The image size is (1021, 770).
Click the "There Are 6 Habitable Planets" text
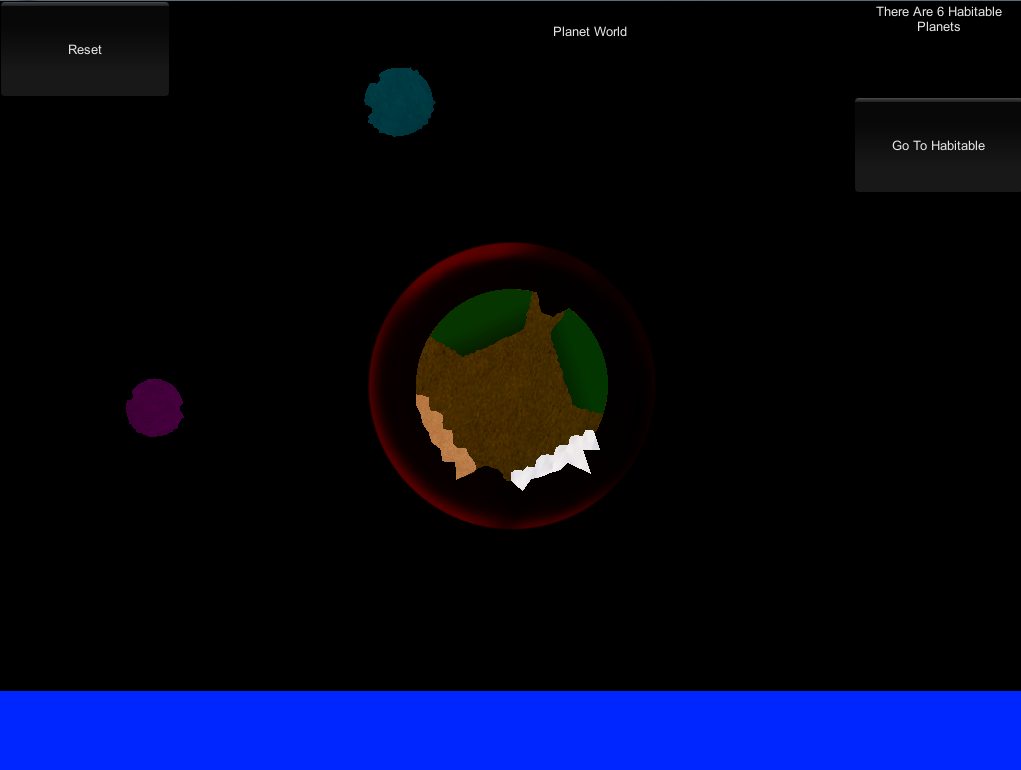point(938,19)
